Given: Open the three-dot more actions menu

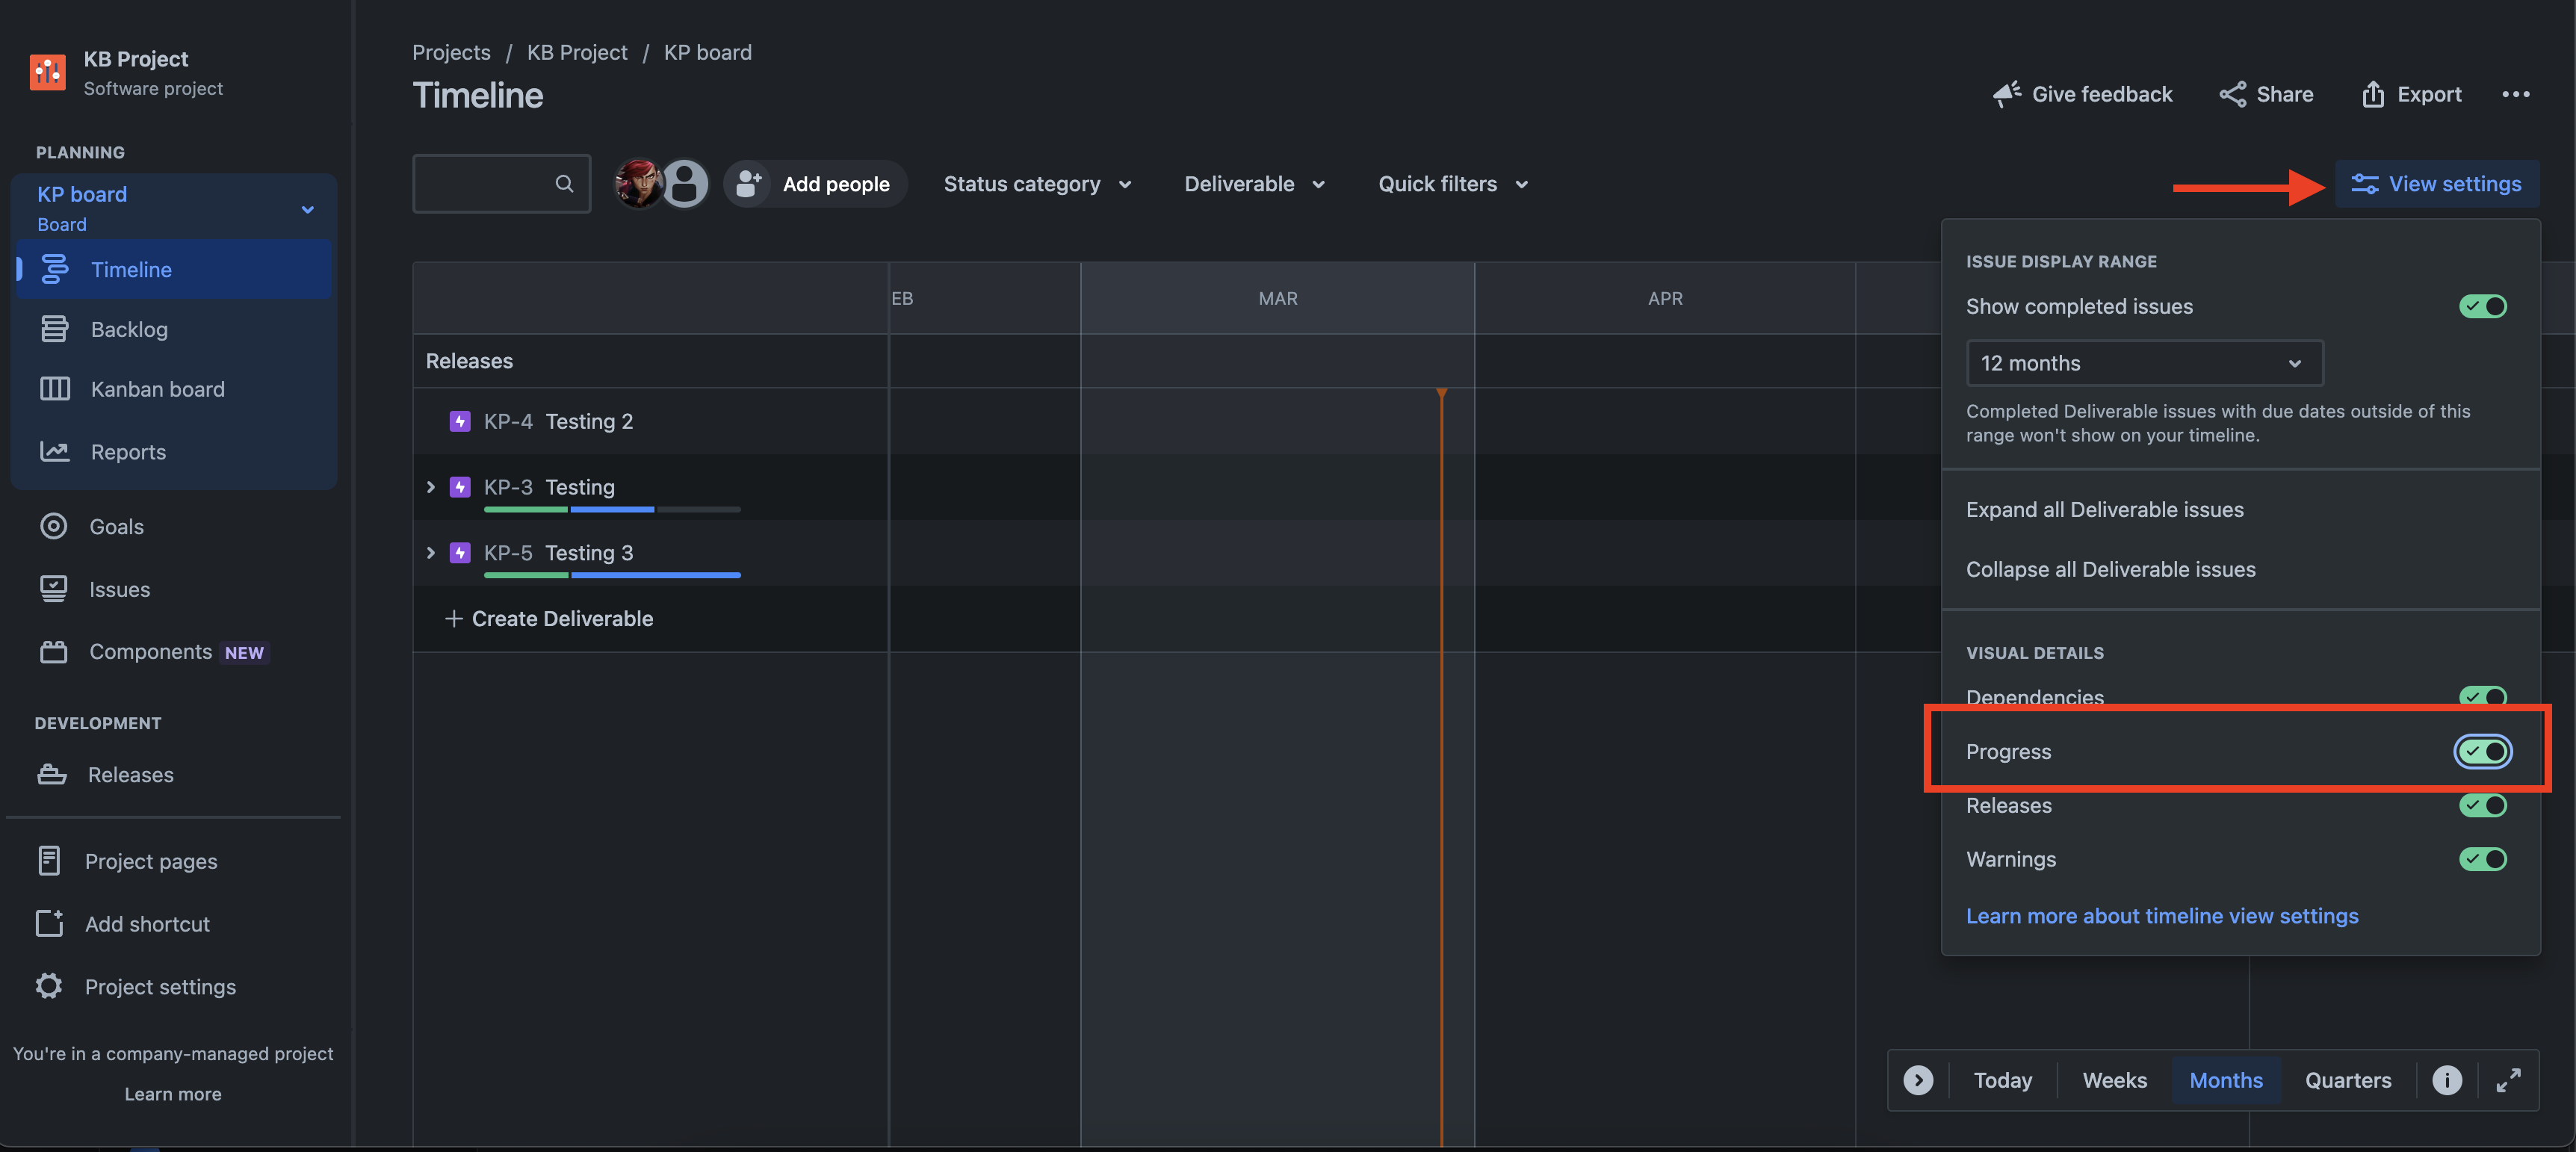Looking at the screenshot, I should pos(2515,94).
